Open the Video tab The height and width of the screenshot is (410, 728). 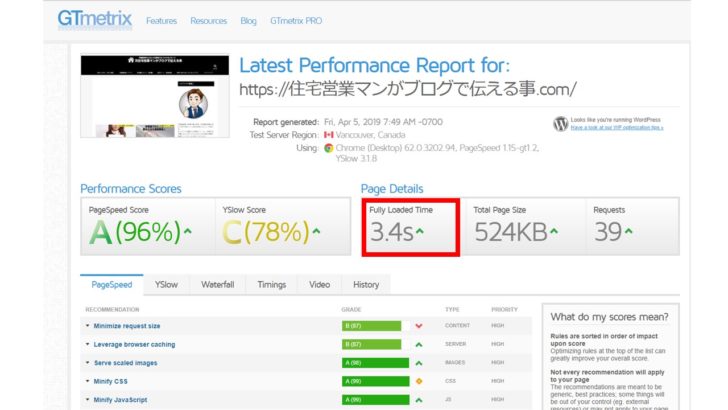[x=319, y=285]
